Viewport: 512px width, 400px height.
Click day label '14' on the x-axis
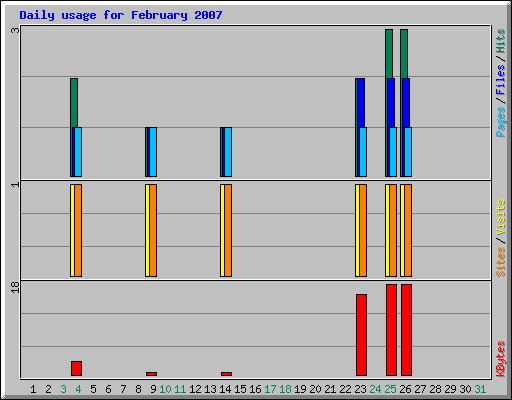pyautogui.click(x=225, y=389)
